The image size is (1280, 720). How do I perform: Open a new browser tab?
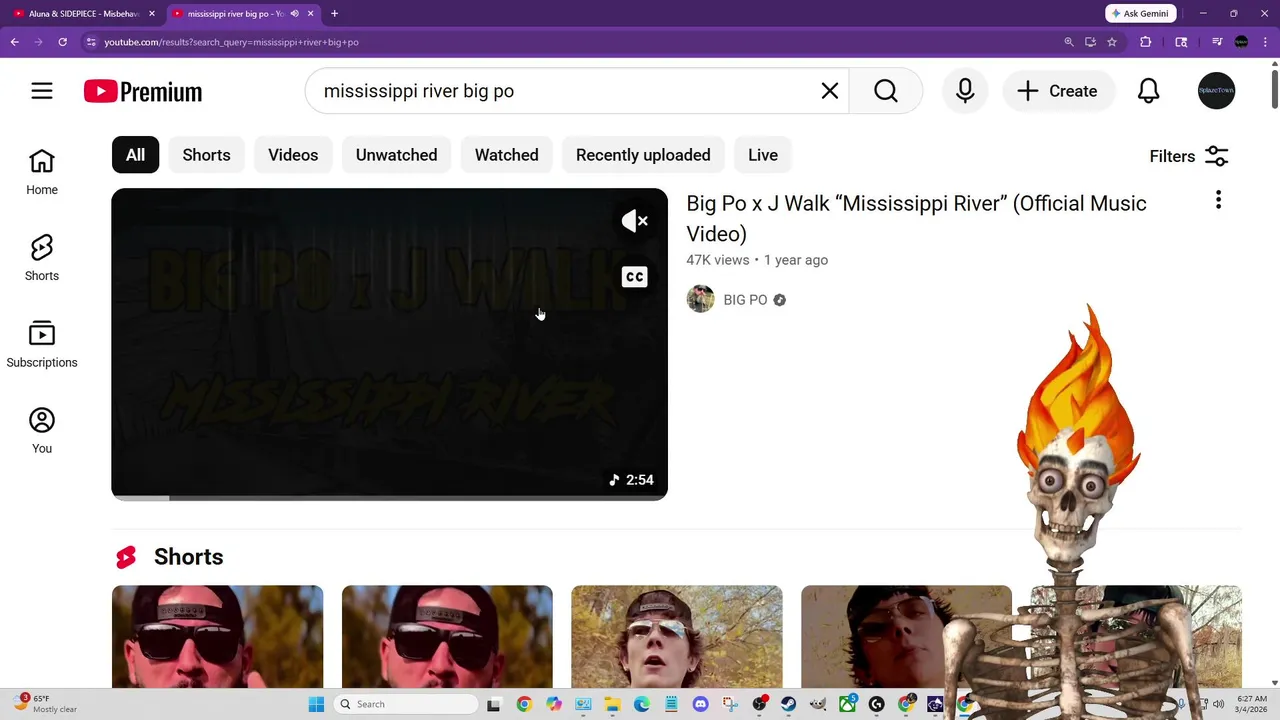click(334, 14)
